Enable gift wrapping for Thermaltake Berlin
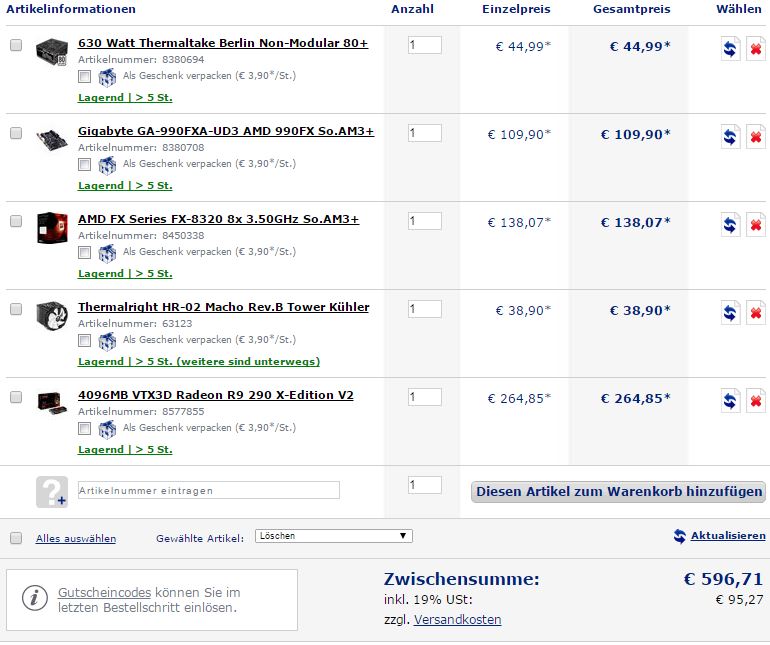 pos(84,77)
